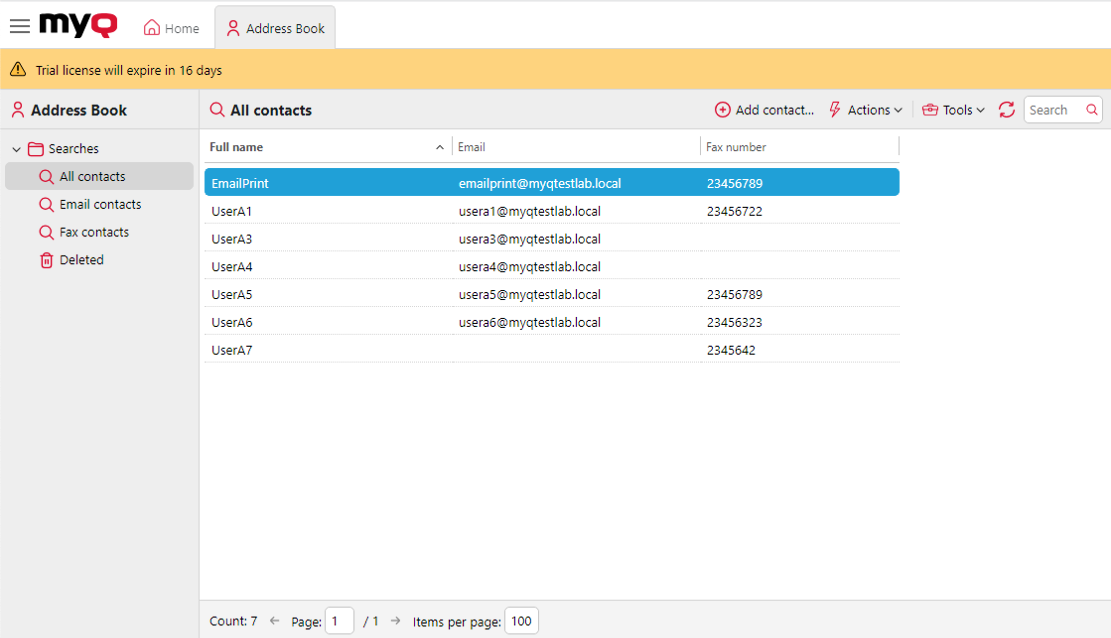
Task: Click the trial license warning icon
Action: coord(18,70)
